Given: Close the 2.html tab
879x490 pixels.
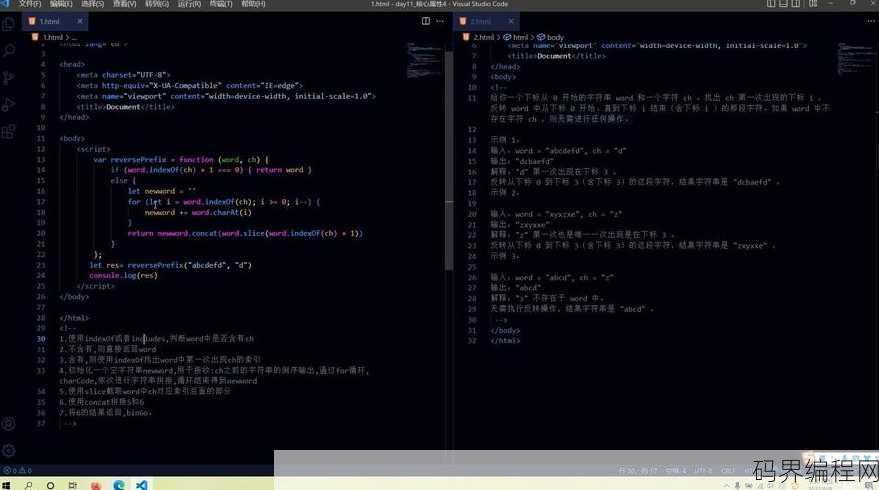Looking at the screenshot, I should point(511,21).
